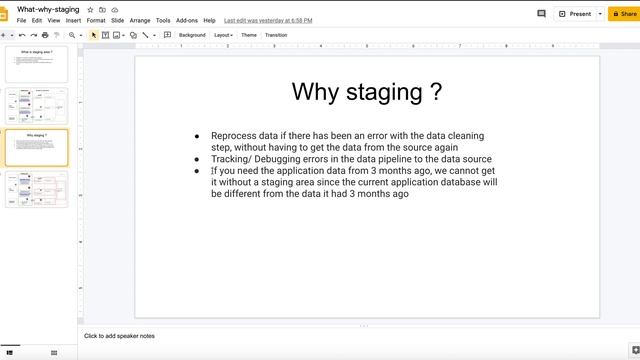
Task: Click the What-why-staging title field
Action: click(48, 9)
